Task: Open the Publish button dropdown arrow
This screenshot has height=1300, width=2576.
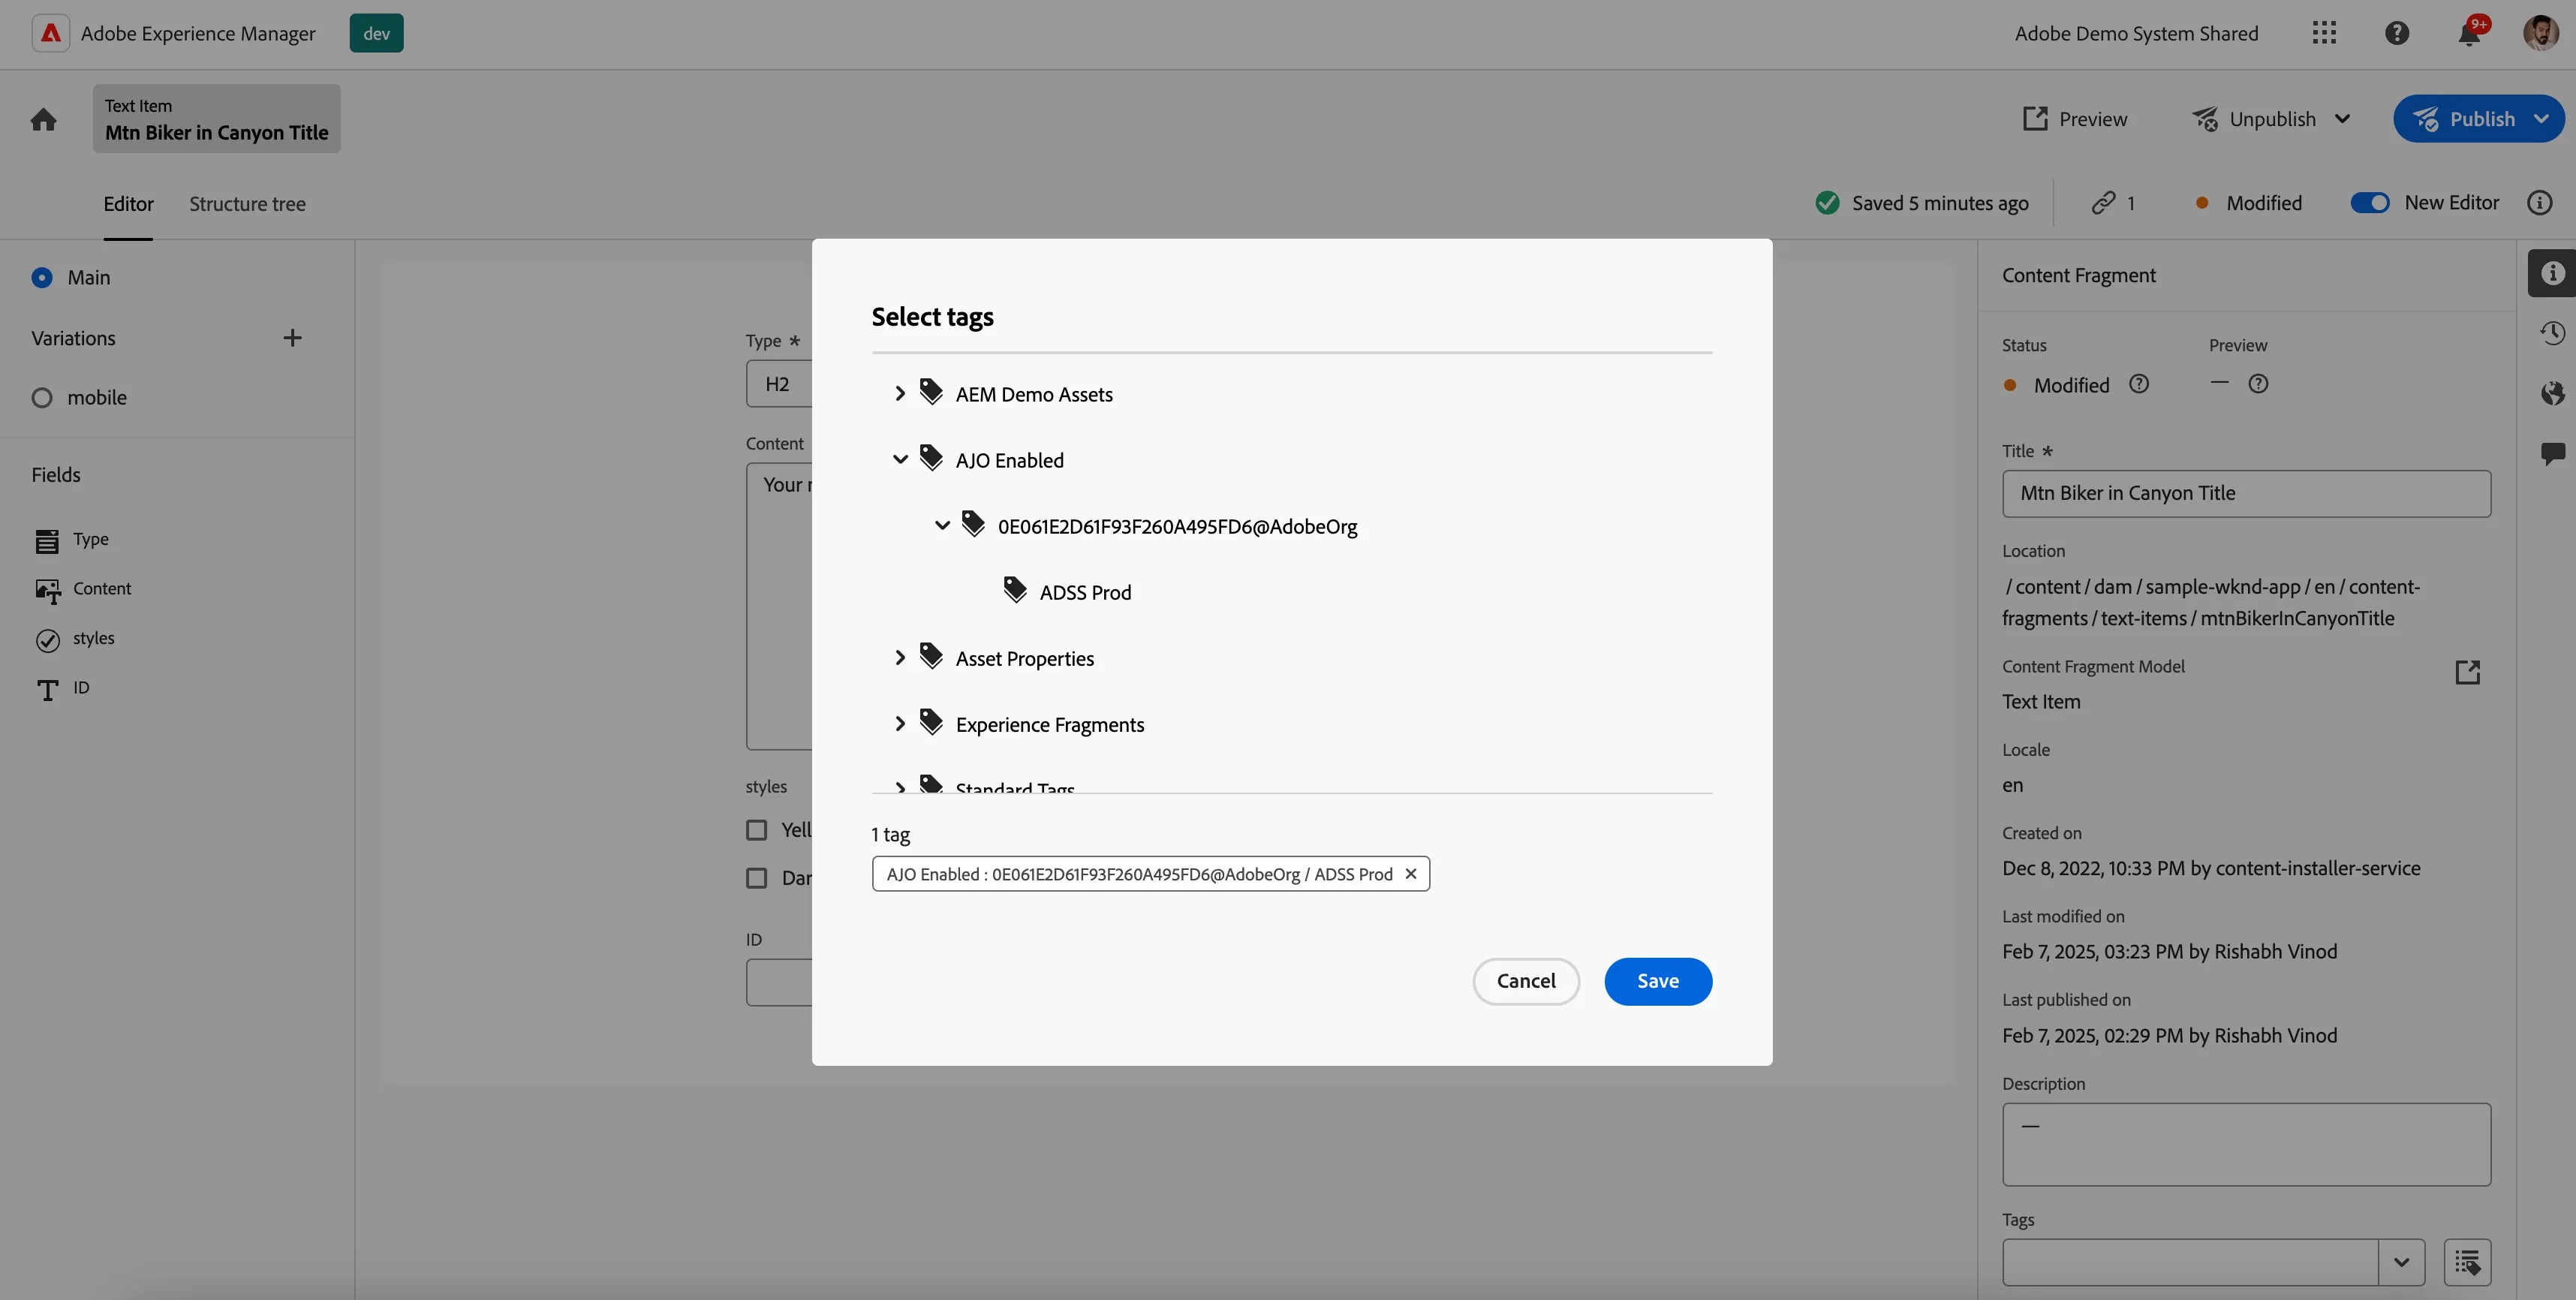Action: (2540, 119)
